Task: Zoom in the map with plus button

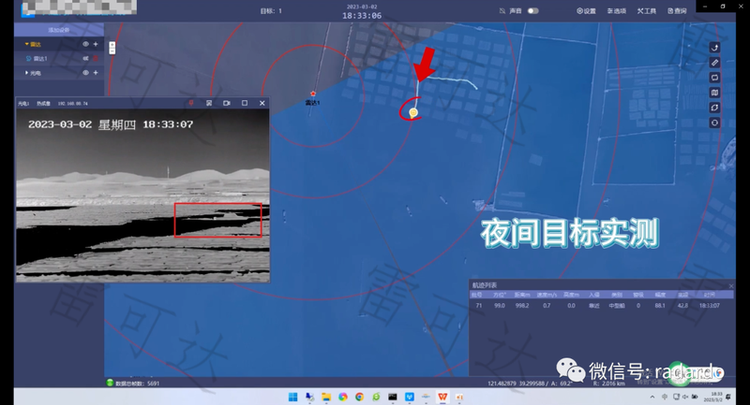Action: click(112, 45)
